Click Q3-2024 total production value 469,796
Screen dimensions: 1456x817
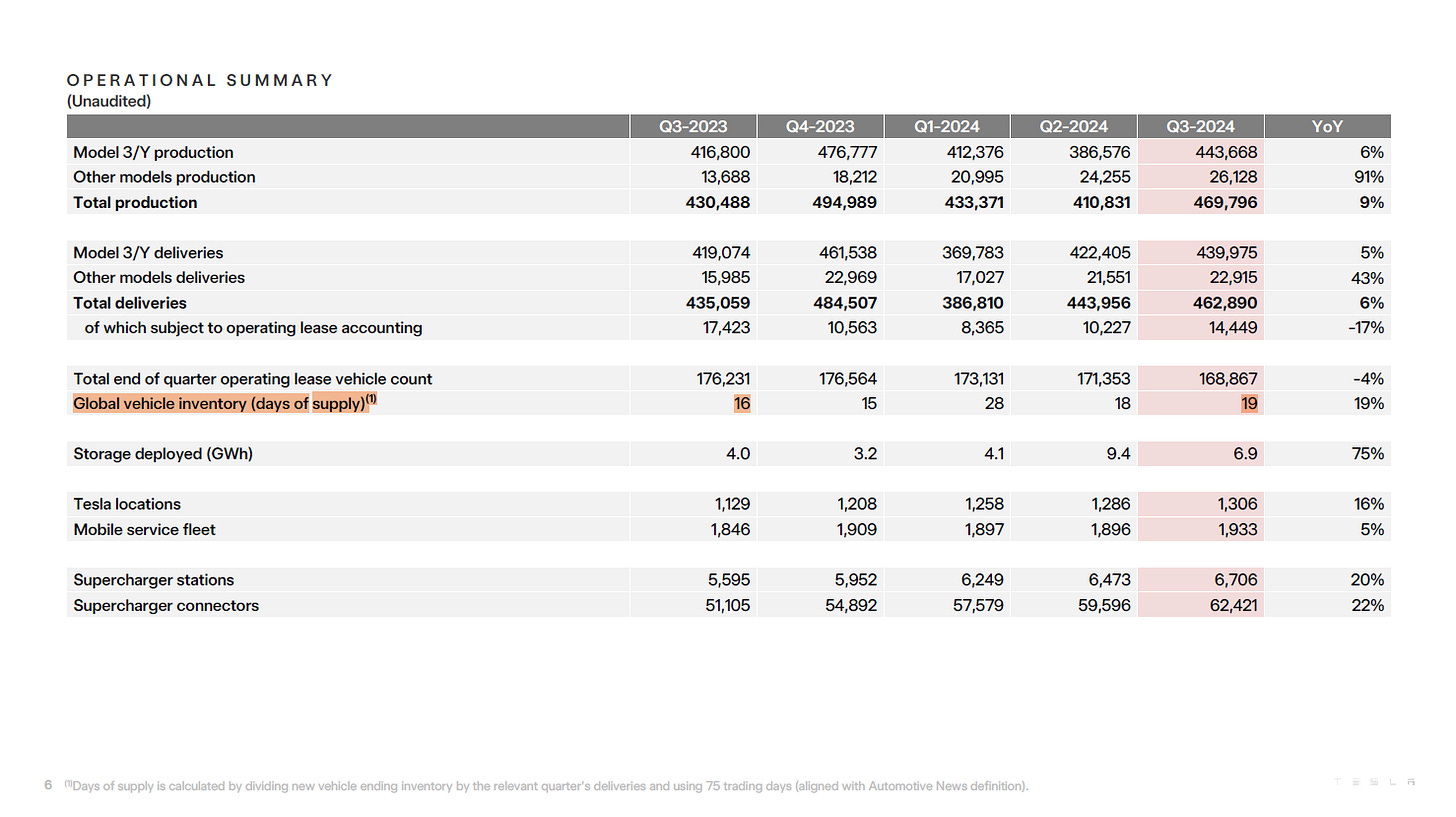tap(1226, 202)
